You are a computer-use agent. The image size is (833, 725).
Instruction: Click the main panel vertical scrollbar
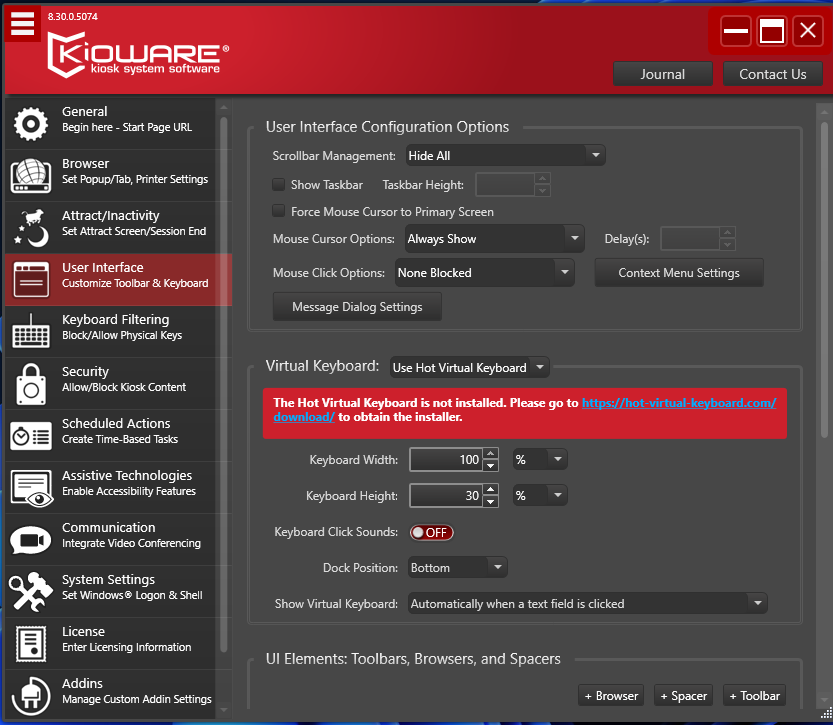(x=824, y=282)
